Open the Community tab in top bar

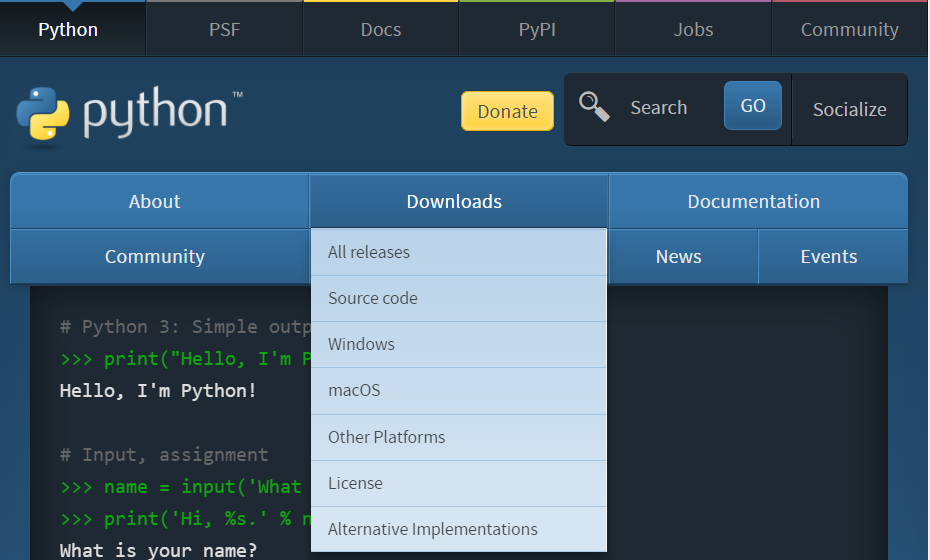click(x=850, y=29)
